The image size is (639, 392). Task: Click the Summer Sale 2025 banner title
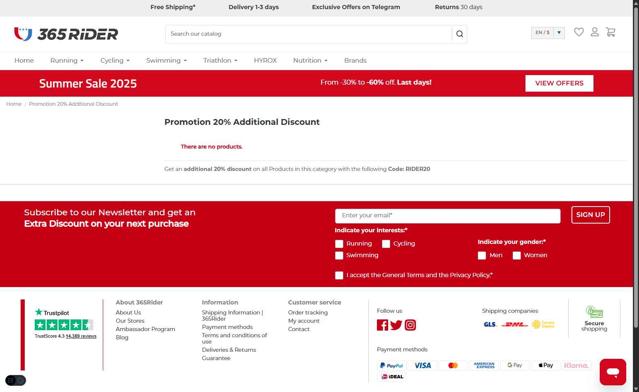point(88,84)
